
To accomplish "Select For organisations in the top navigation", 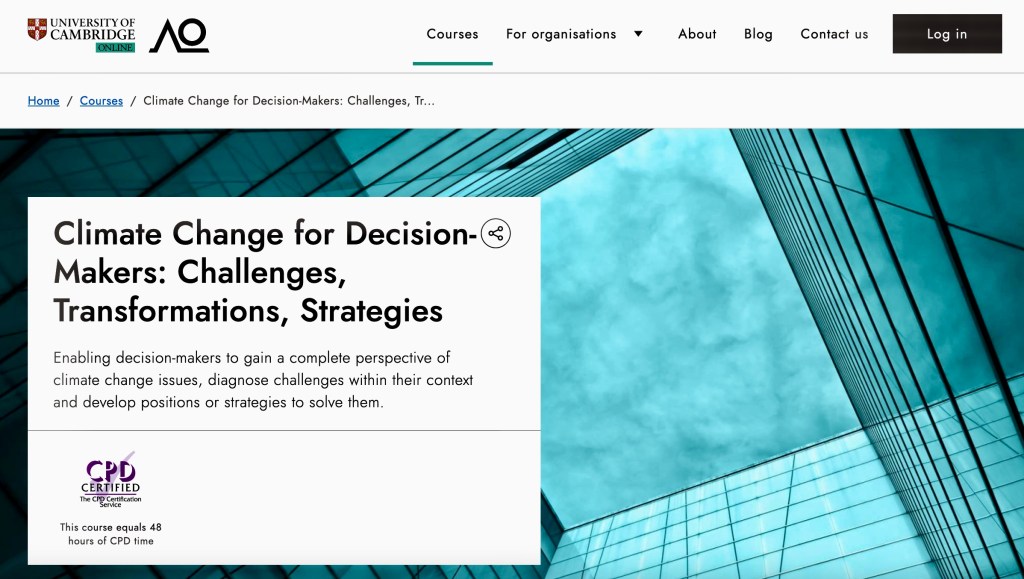I will click(x=560, y=34).
